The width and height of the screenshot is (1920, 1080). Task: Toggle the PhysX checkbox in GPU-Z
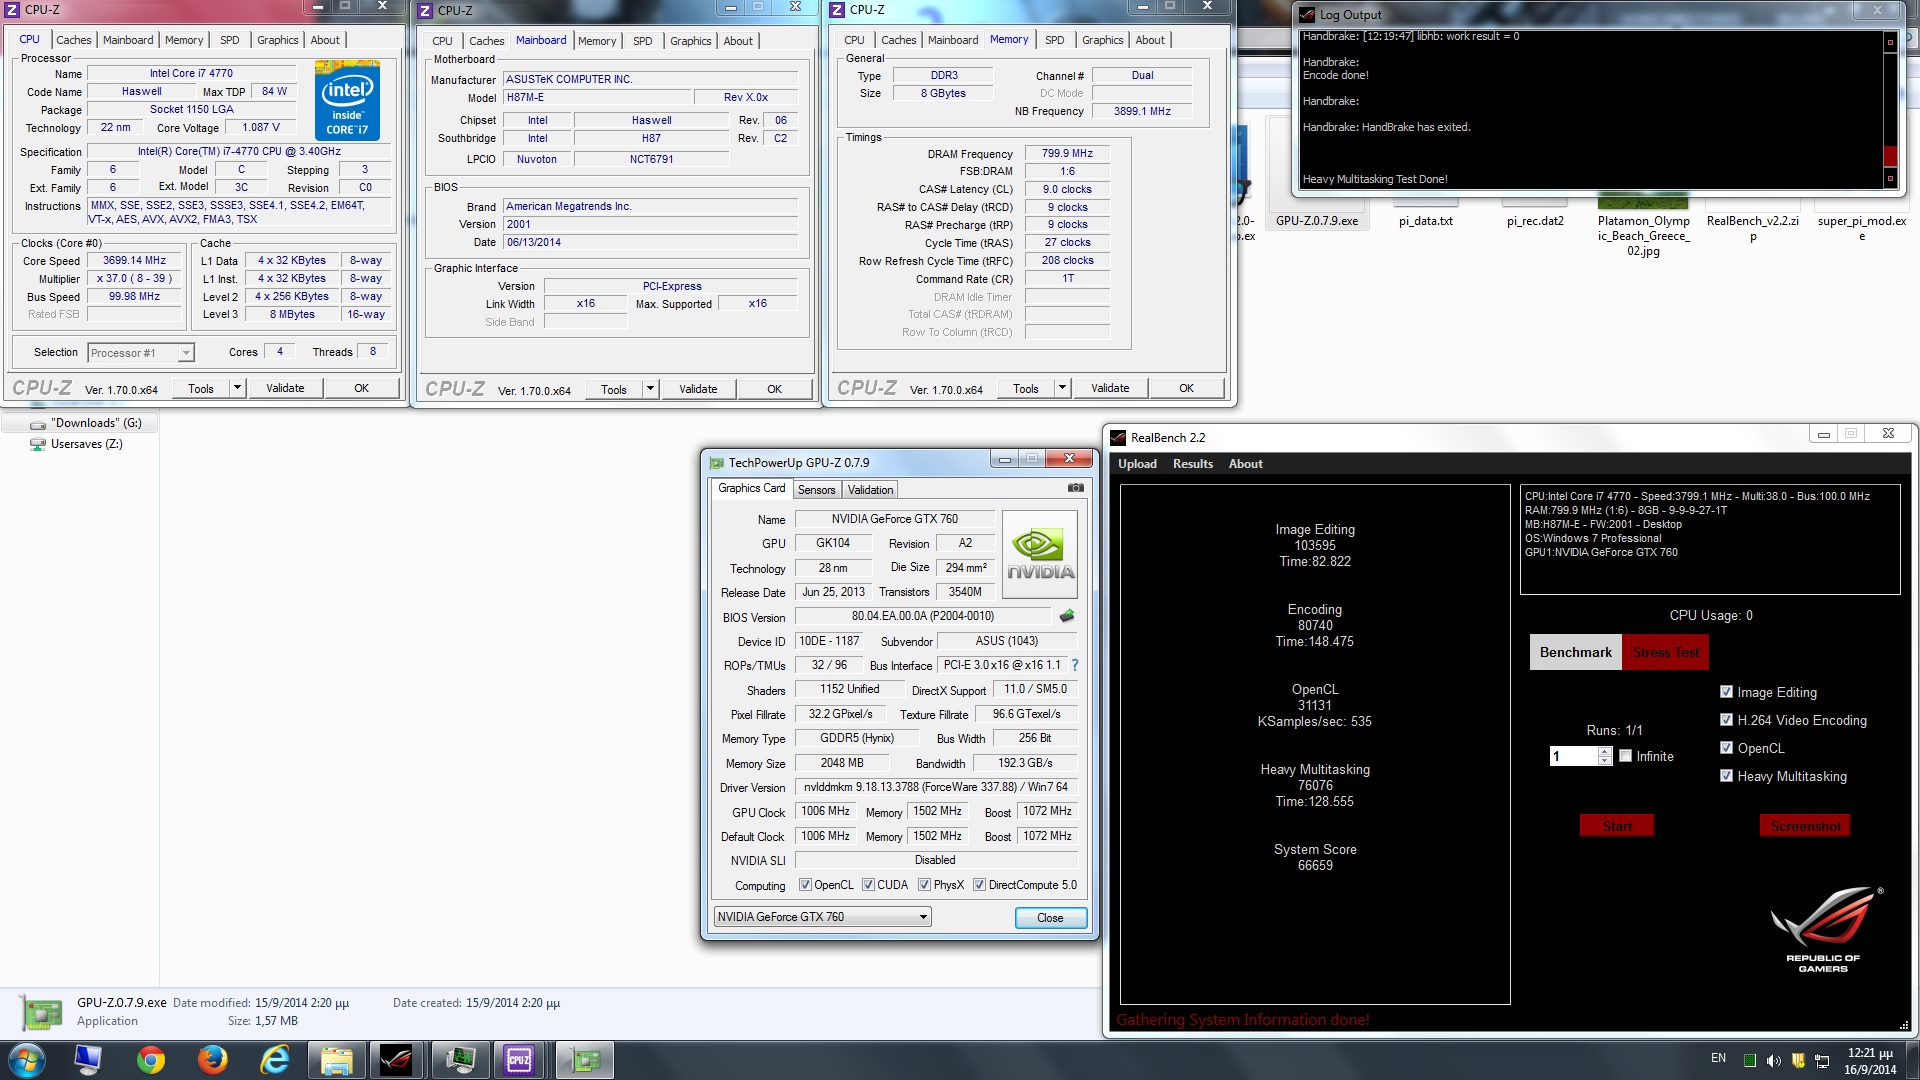click(925, 885)
